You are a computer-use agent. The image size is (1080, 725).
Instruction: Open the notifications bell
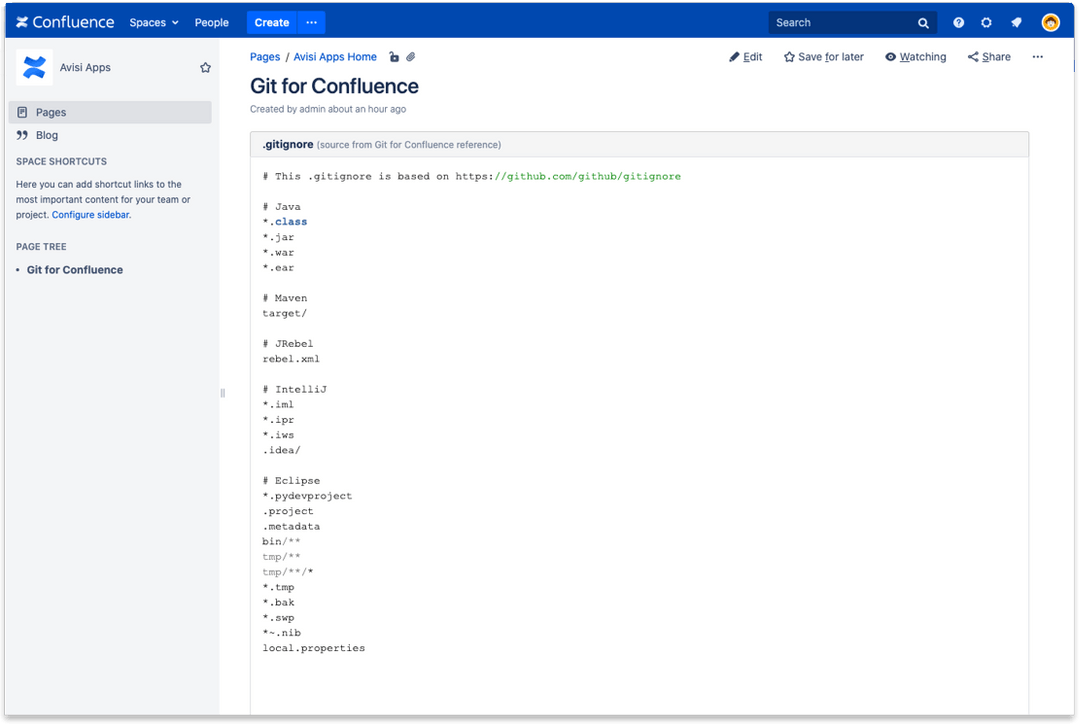pyautogui.click(x=1015, y=21)
